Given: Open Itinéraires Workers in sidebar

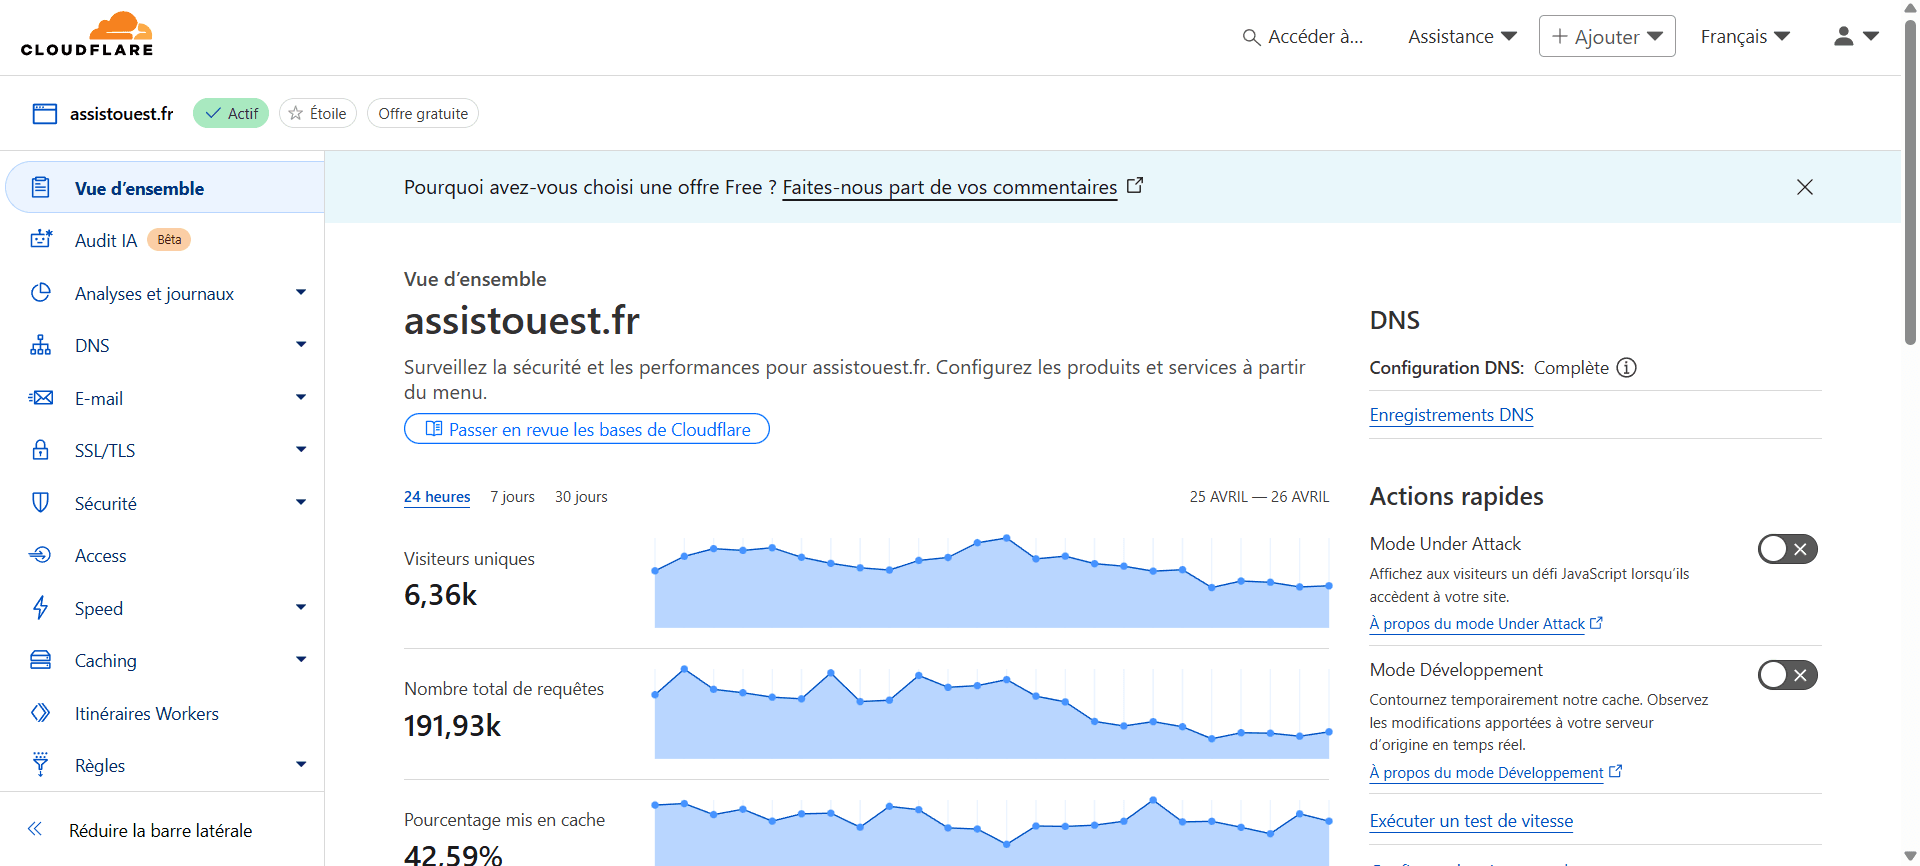Looking at the screenshot, I should pyautogui.click(x=146, y=713).
